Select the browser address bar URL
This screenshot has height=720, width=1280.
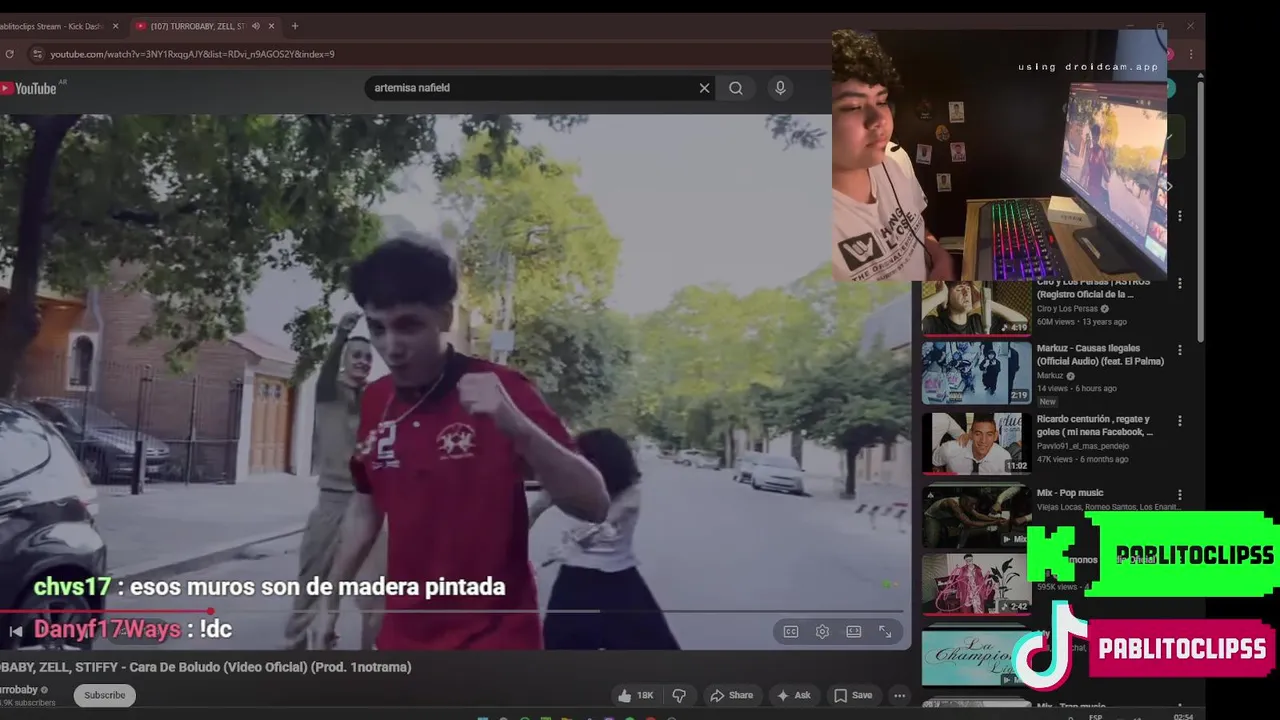point(192,54)
